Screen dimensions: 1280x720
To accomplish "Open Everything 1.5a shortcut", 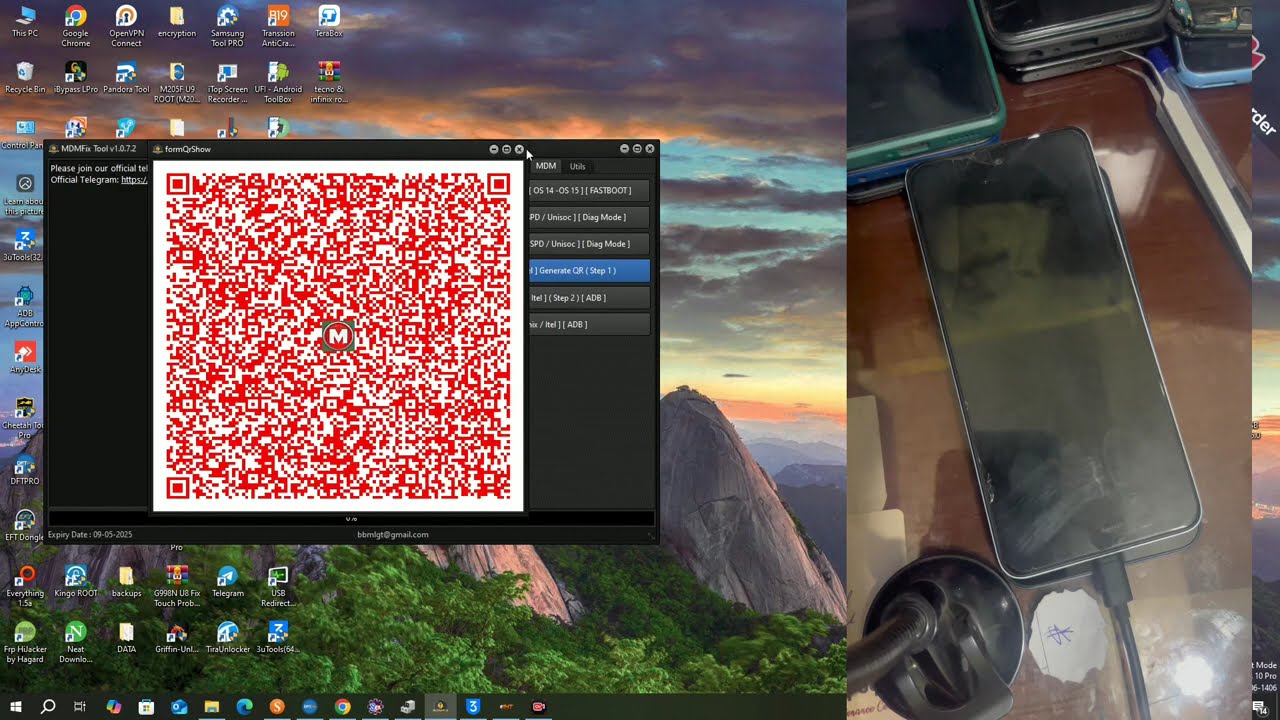I will click(25, 587).
